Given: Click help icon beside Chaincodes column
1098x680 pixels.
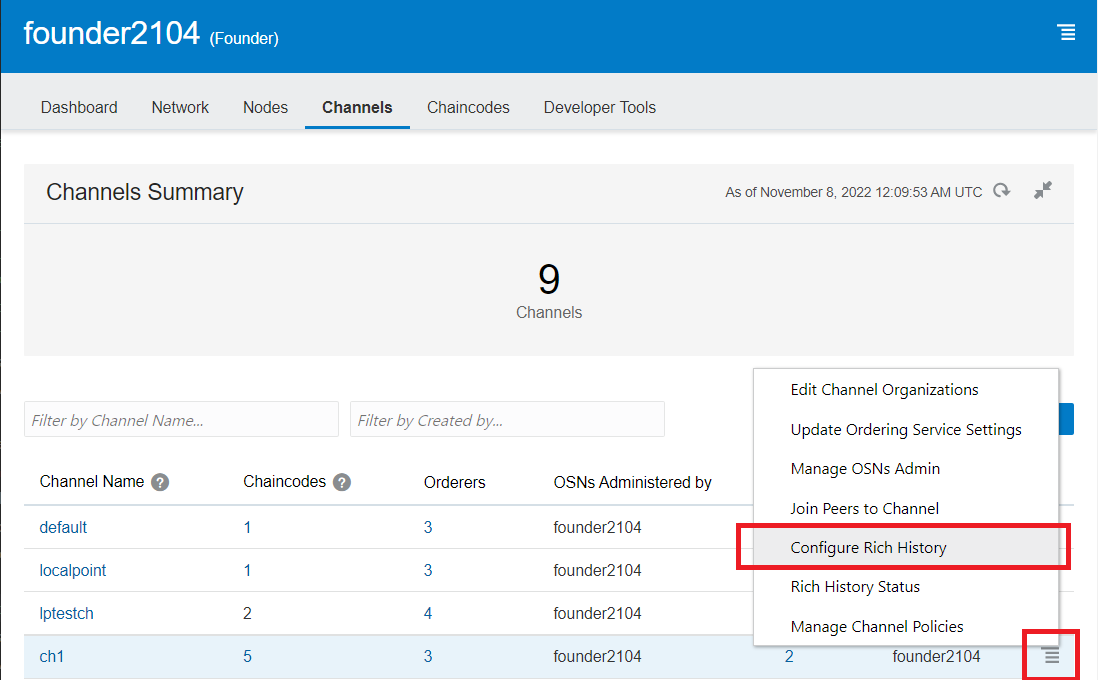Looking at the screenshot, I should (342, 482).
